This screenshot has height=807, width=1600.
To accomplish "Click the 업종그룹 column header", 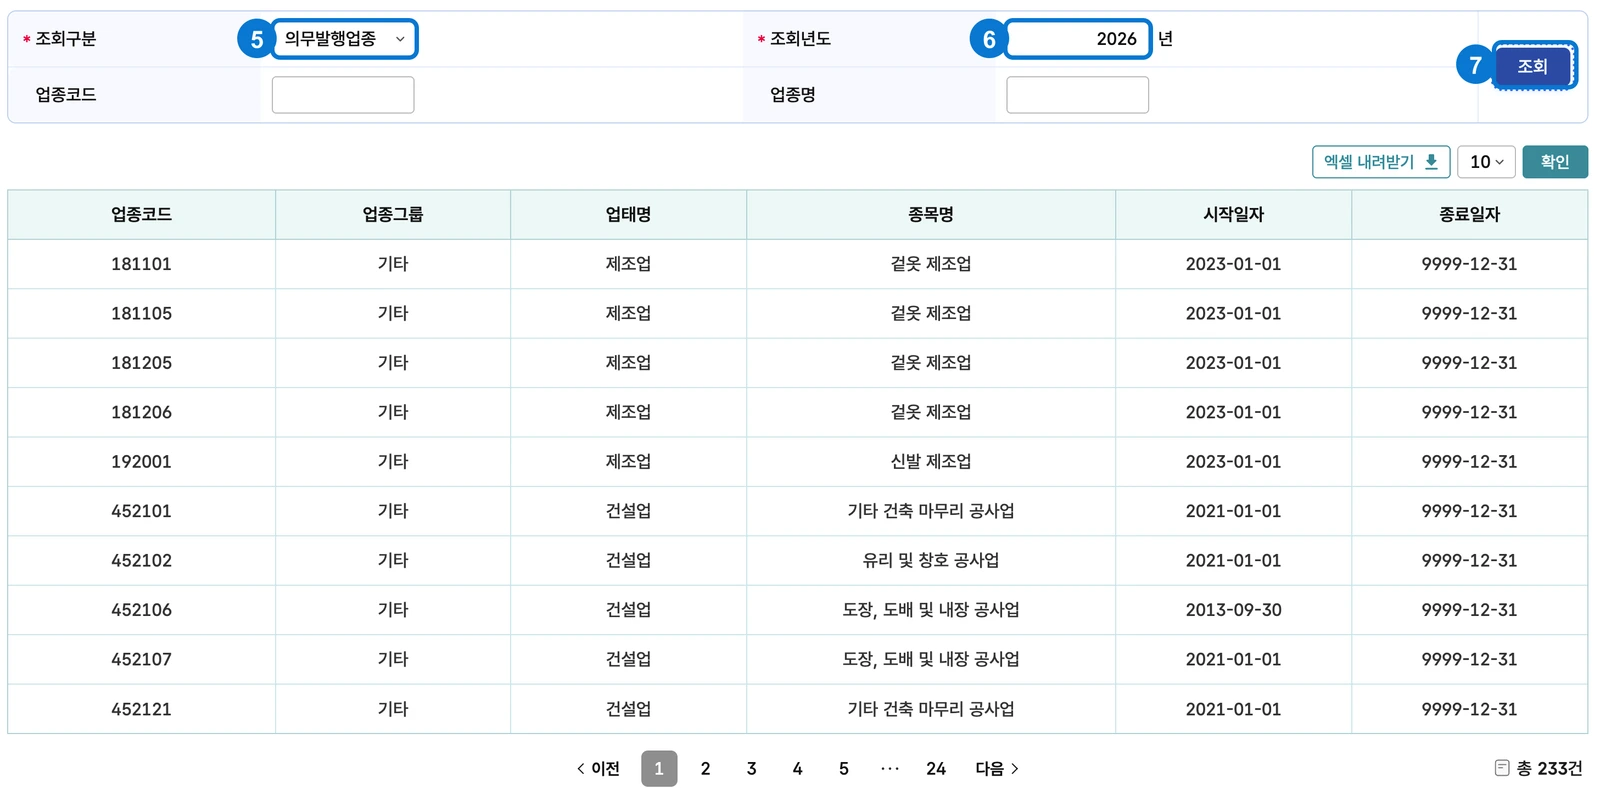I will [393, 215].
